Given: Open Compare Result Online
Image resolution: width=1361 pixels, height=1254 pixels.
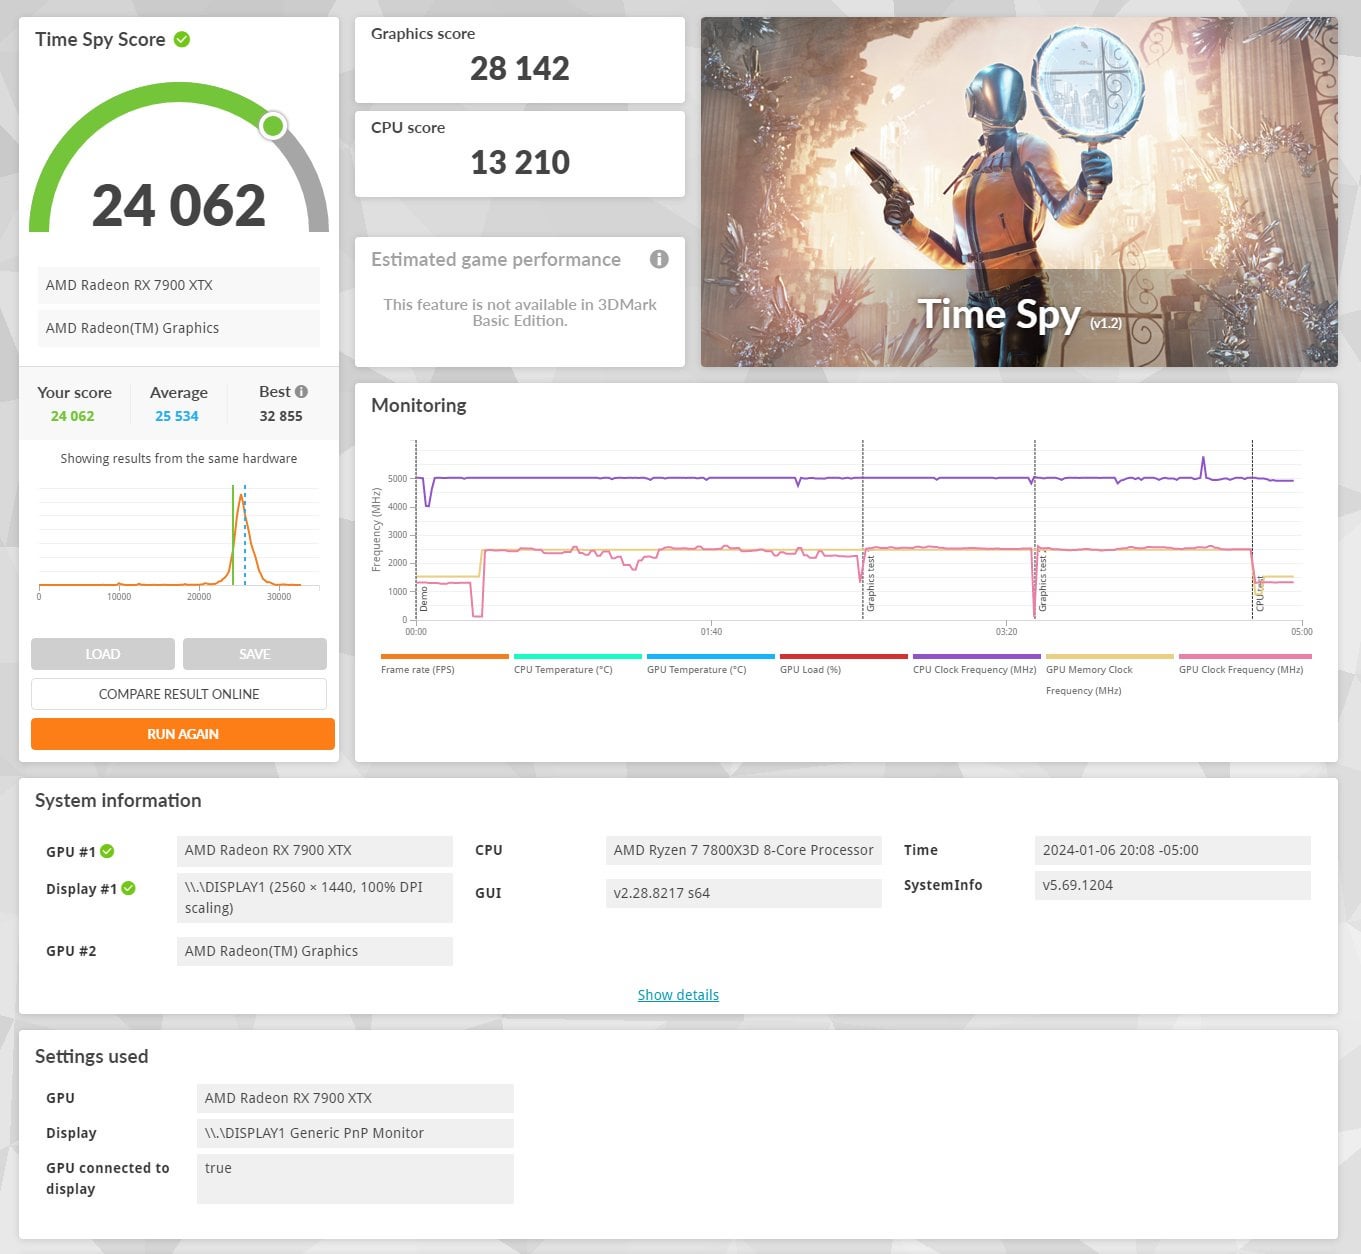Looking at the screenshot, I should [x=179, y=694].
